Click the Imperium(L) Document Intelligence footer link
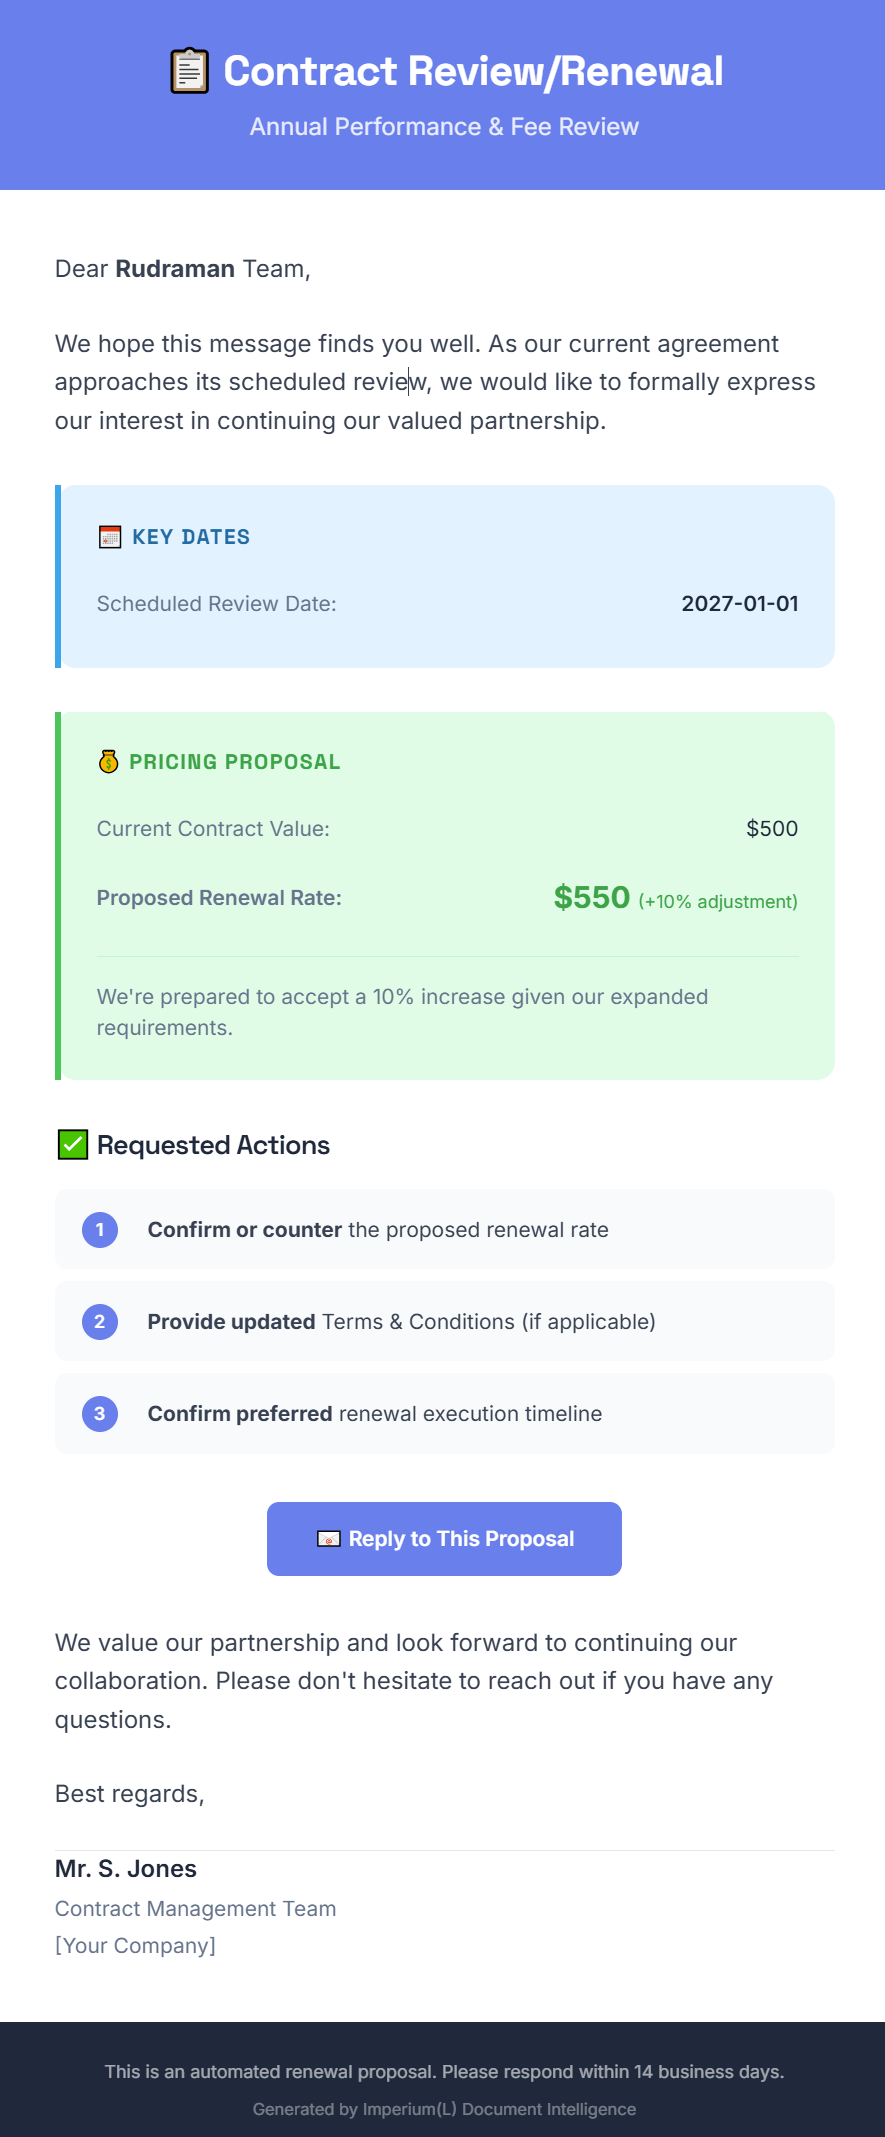Viewport: 885px width, 2137px height. tap(444, 2109)
